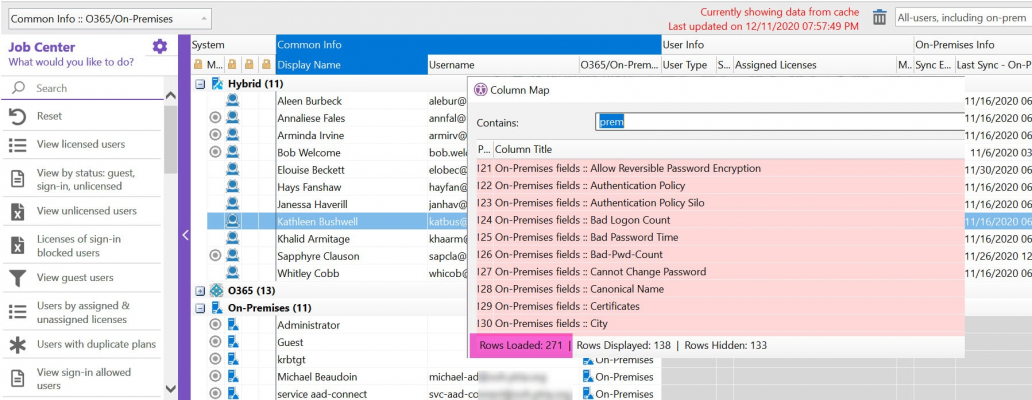The height and width of the screenshot is (400, 1032).
Task: Click the Job Center list scroll-down arrow
Action: 170,388
